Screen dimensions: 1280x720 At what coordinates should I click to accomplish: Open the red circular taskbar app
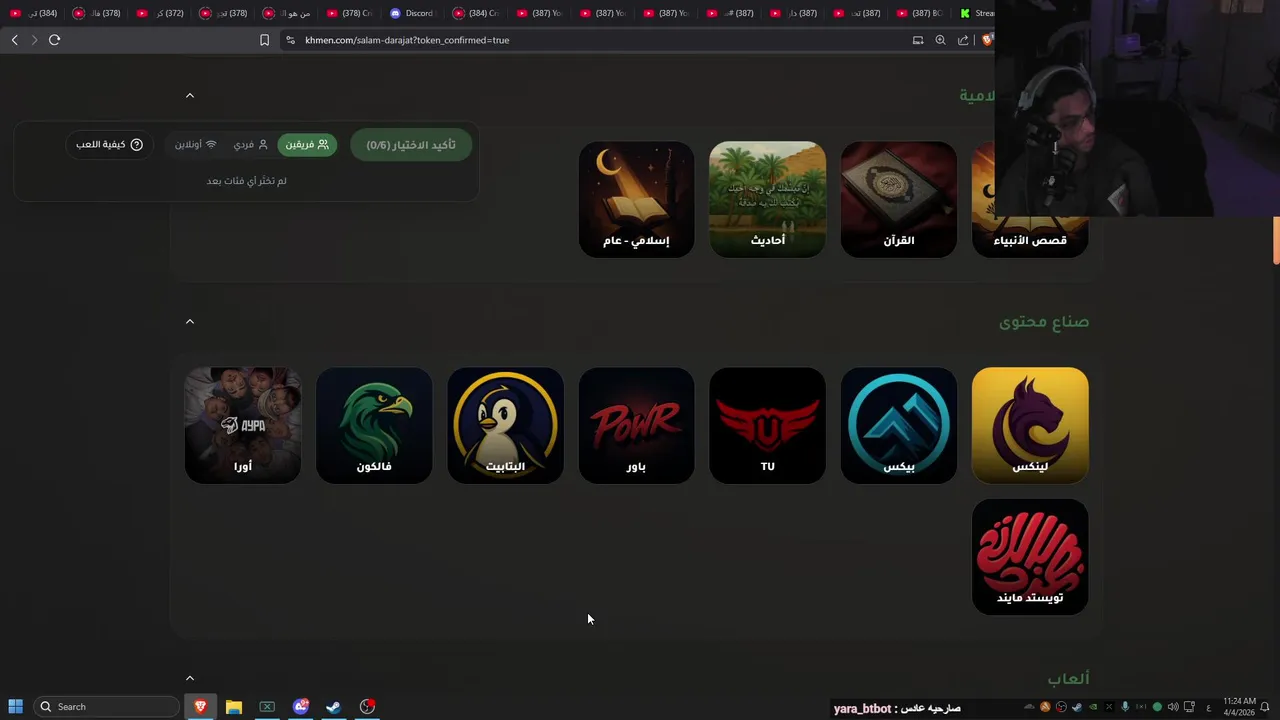(367, 707)
